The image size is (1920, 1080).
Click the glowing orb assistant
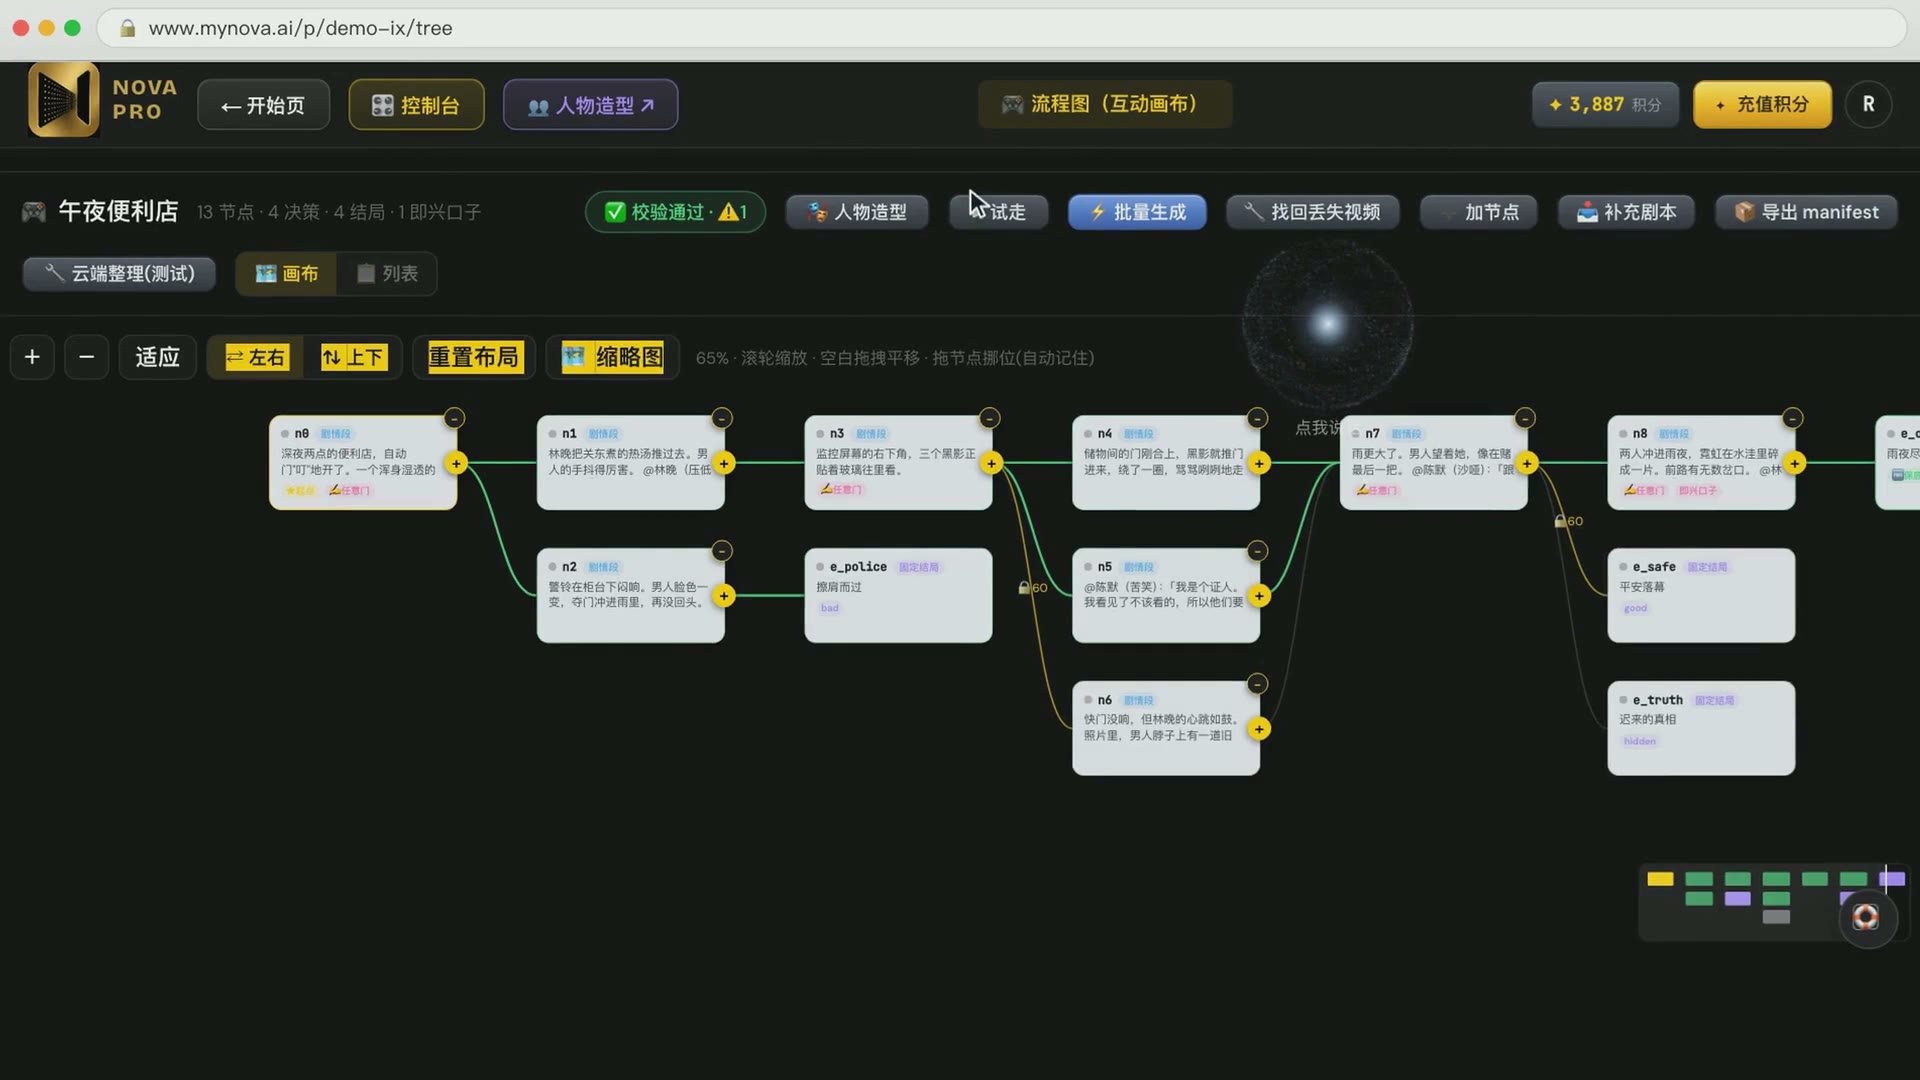pyautogui.click(x=1328, y=323)
